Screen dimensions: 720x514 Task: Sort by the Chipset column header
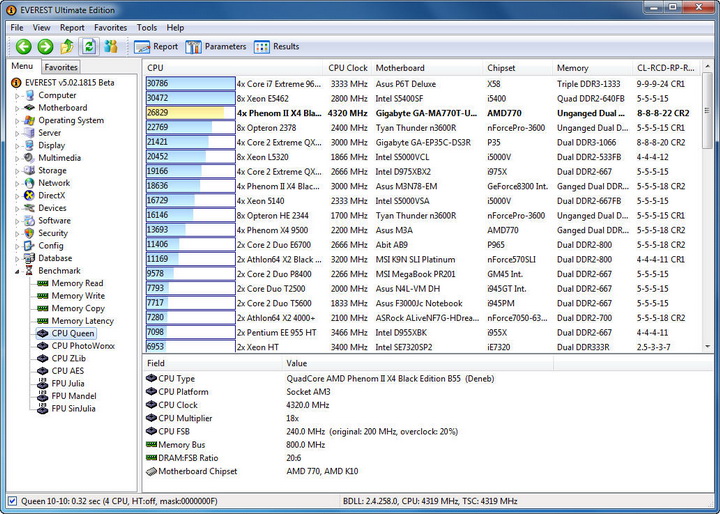click(518, 68)
